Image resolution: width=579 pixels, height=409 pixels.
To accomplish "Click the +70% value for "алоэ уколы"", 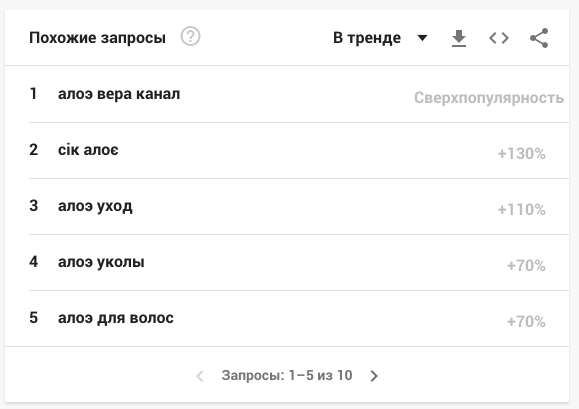I will [x=526, y=265].
